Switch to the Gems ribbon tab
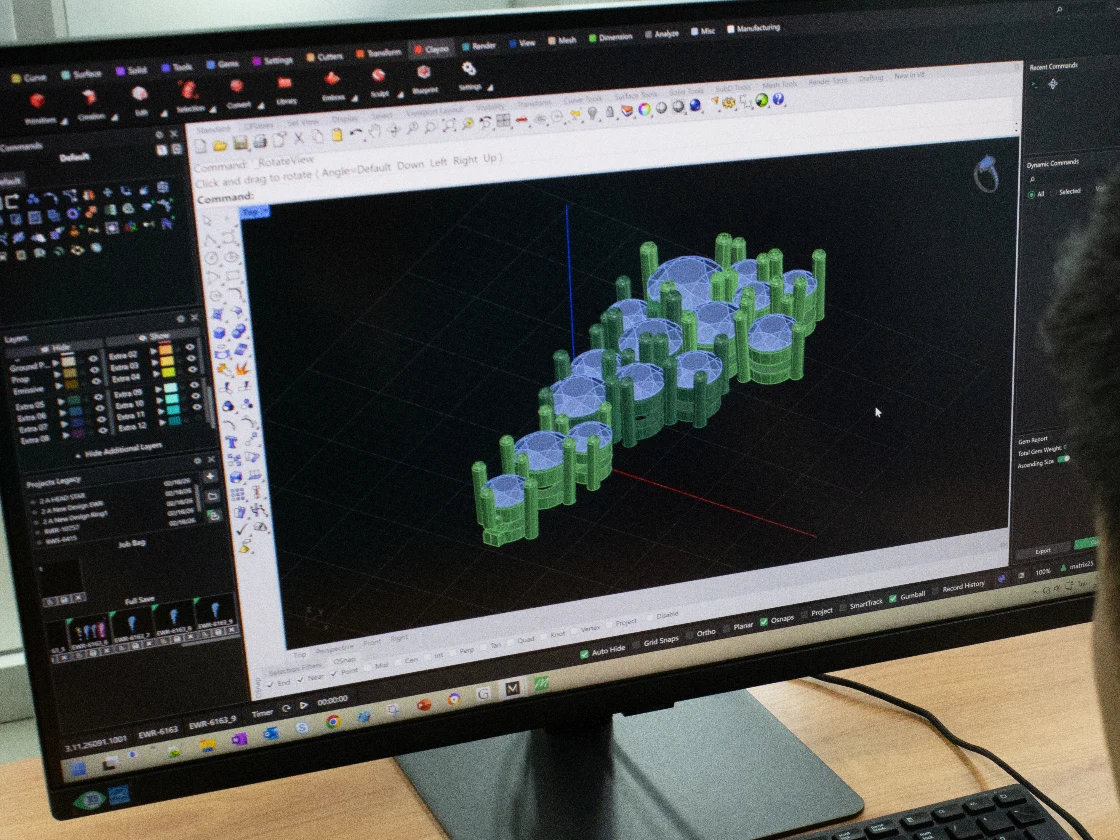 222,64
